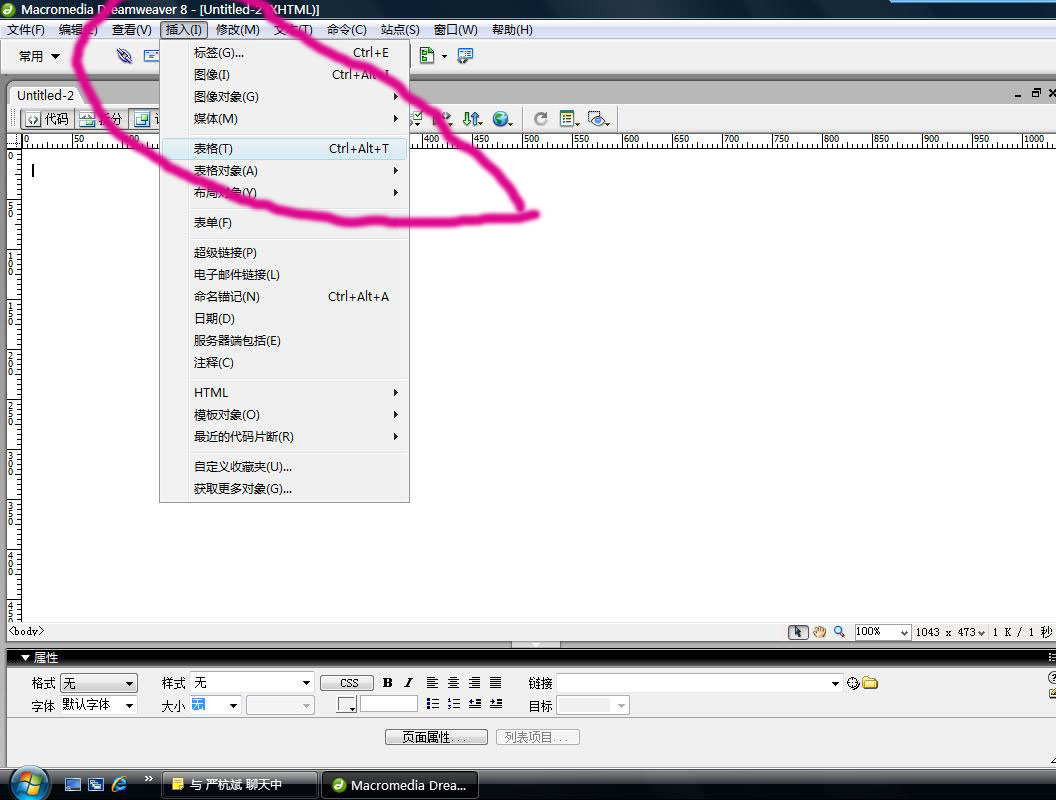
Task: Open the View Options icon menu
Action: pos(569,119)
